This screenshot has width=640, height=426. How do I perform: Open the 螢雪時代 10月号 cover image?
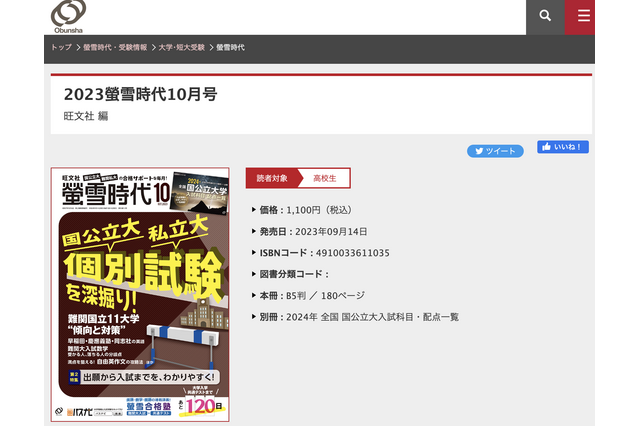tap(140, 294)
